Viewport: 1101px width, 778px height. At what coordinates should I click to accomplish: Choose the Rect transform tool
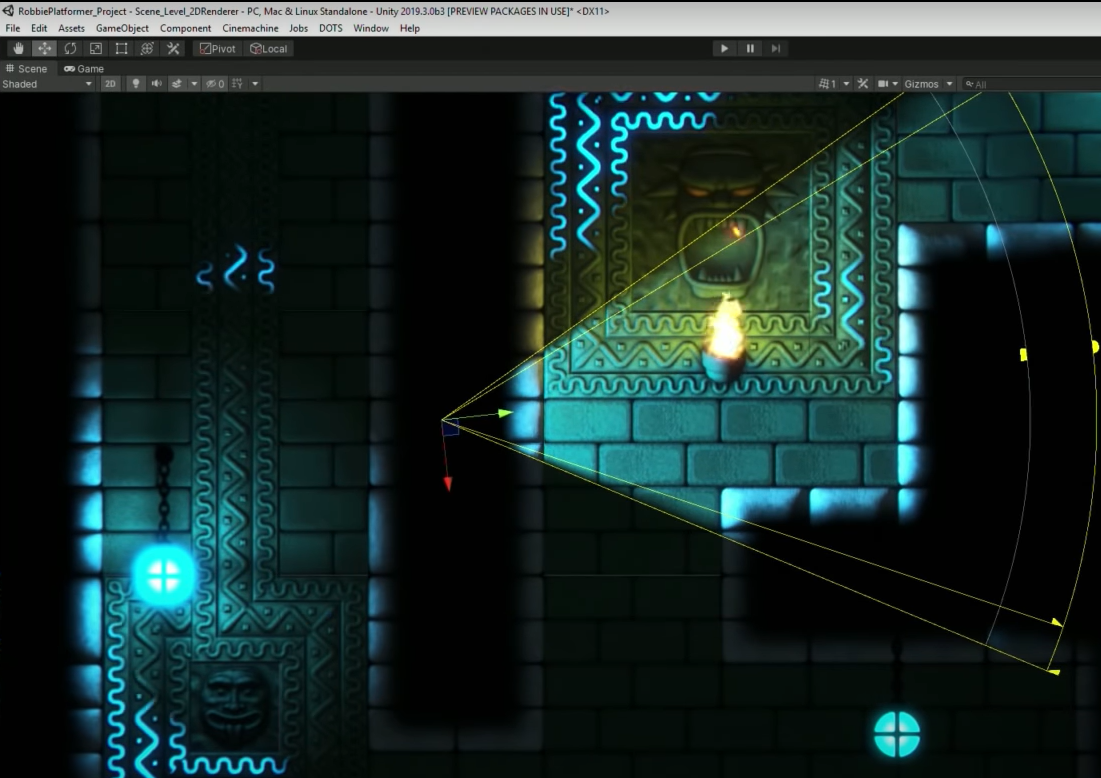(x=120, y=47)
